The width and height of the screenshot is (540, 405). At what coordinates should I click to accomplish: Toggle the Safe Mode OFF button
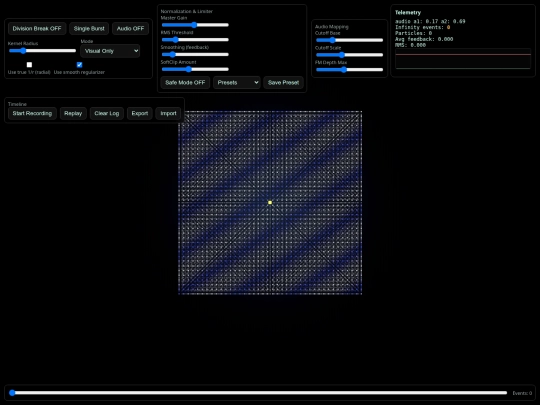(x=185, y=83)
